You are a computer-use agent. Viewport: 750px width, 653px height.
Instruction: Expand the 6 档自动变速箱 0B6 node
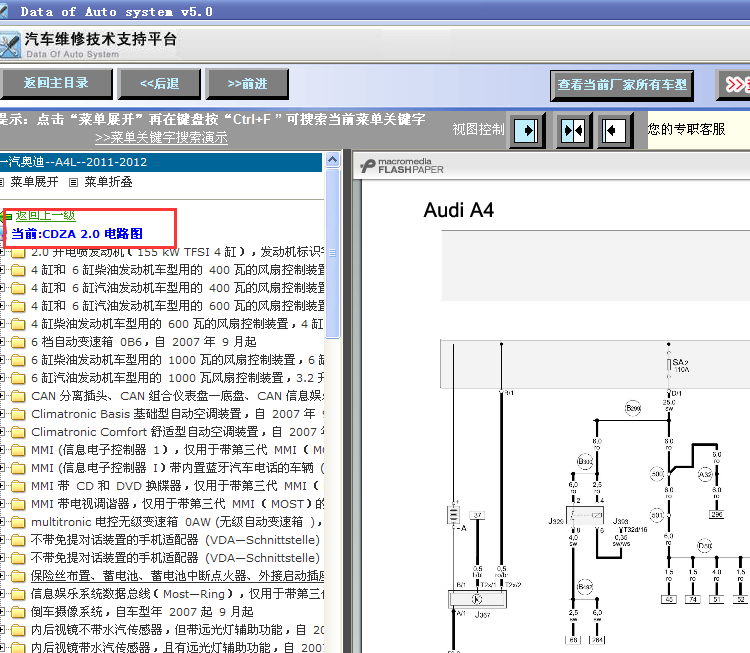pos(2,342)
